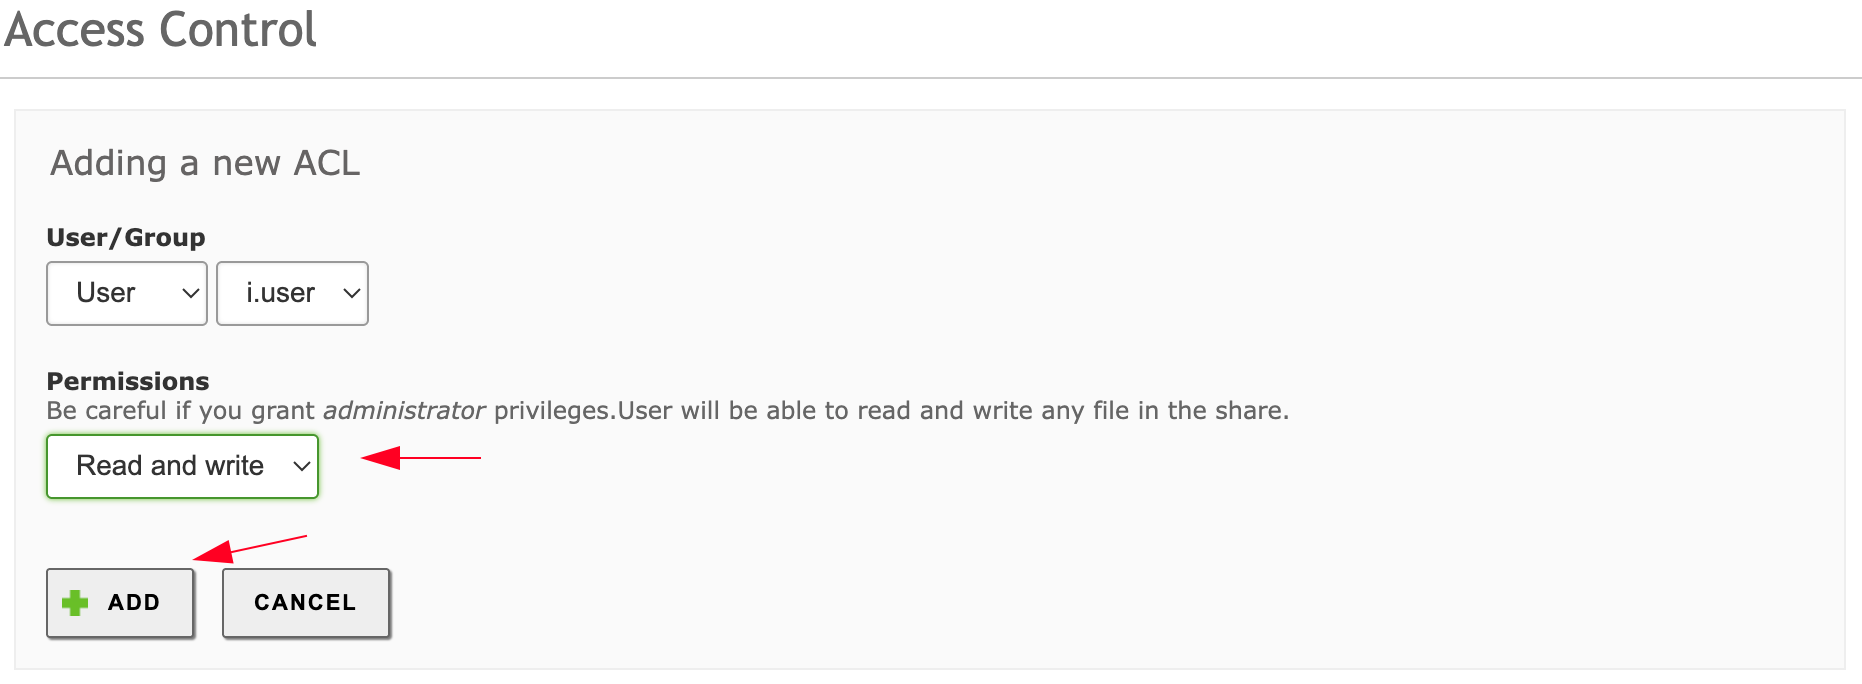
Task: Click the green plus icon on ADD
Action: pyautogui.click(x=75, y=603)
